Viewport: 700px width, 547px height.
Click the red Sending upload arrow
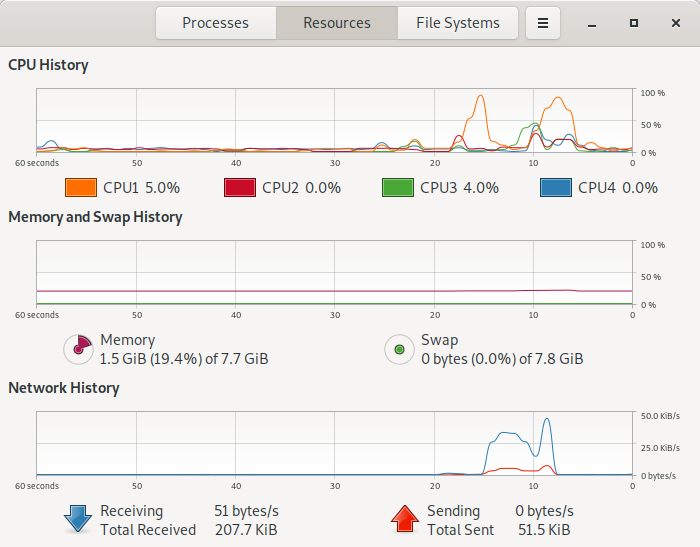pos(404,518)
